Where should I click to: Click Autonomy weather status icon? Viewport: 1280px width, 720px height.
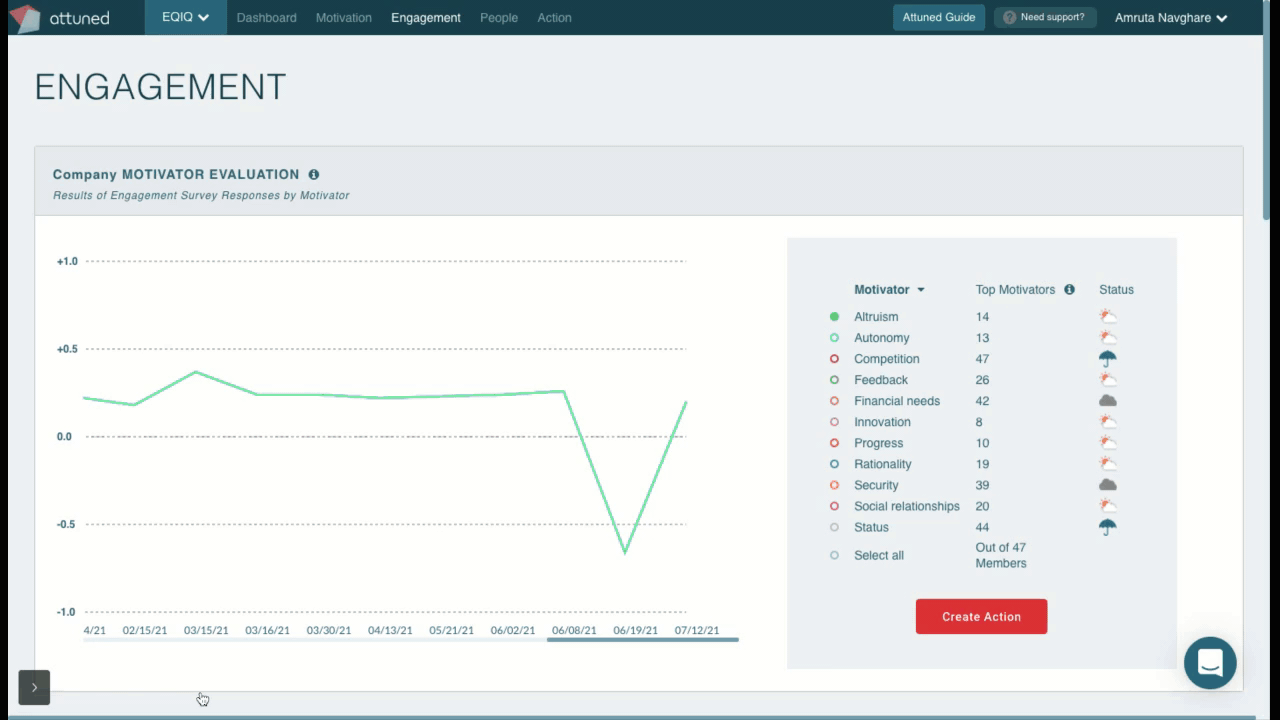1107,338
